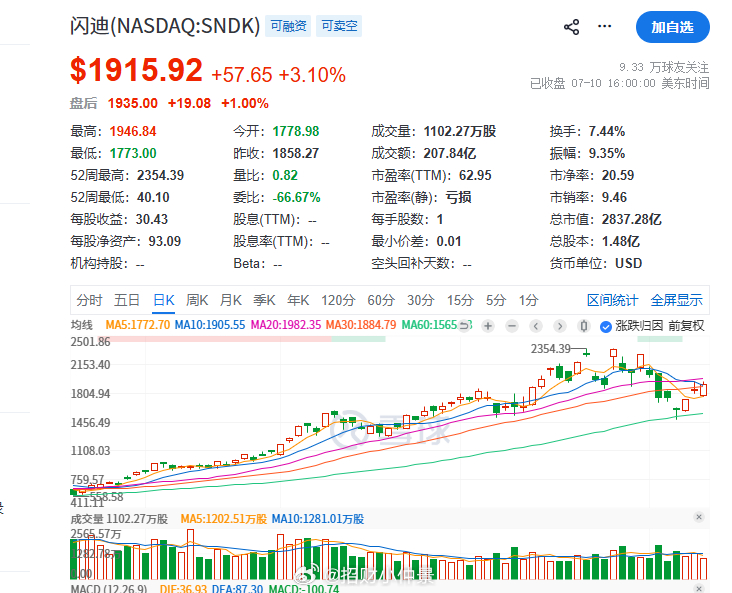Select the 周K tab
Image resolution: width=732 pixels, height=593 pixels.
tap(197, 300)
